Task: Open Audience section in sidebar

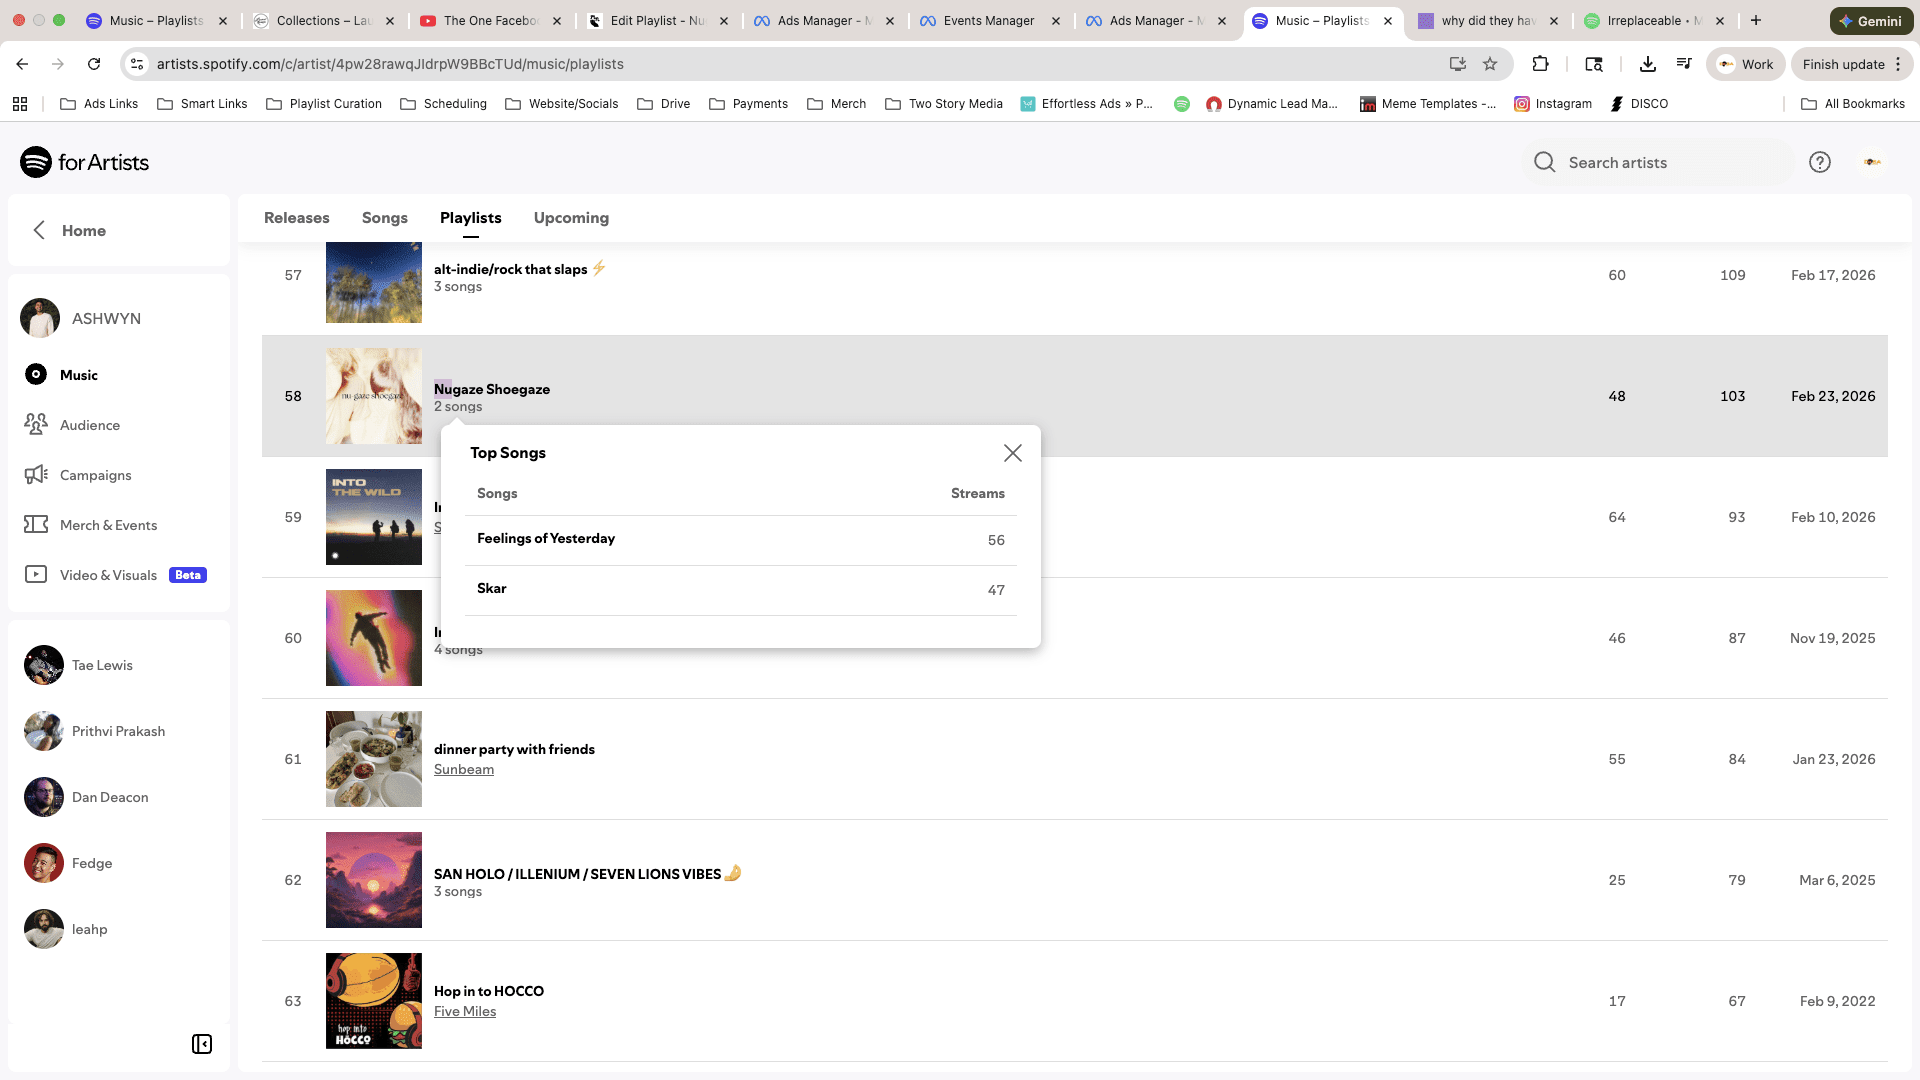Action: 89,425
